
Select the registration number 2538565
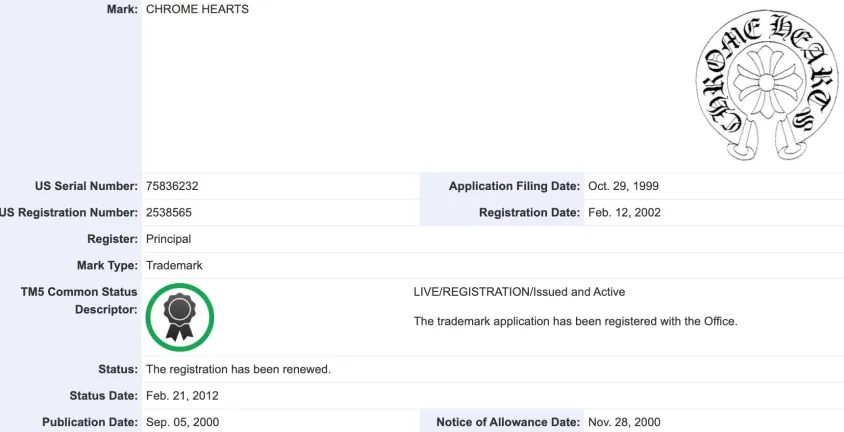coord(168,213)
